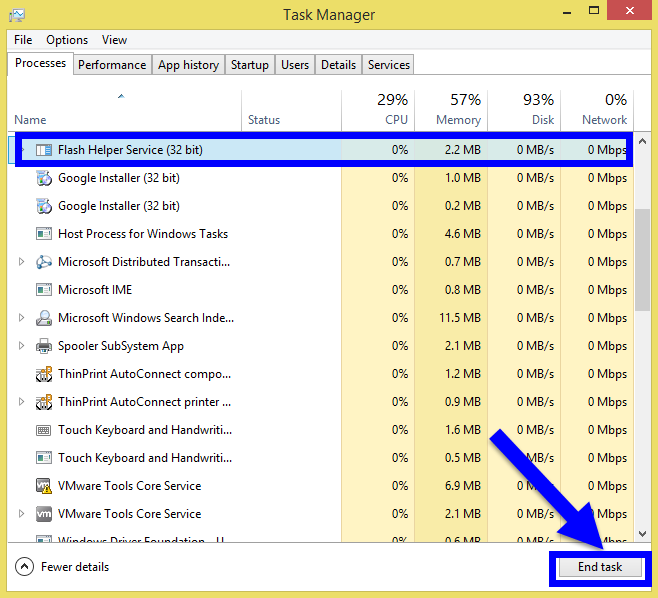
Task: Click the Task Manager title bar icon
Action: 17,15
